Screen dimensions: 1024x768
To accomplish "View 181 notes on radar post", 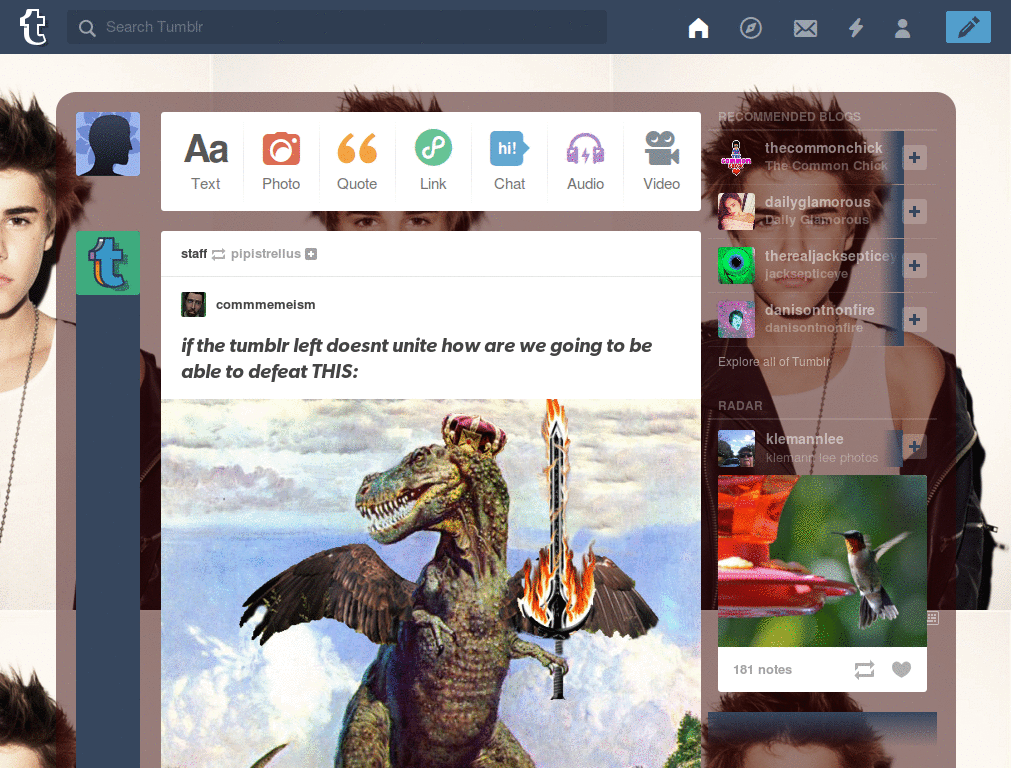I will point(762,669).
